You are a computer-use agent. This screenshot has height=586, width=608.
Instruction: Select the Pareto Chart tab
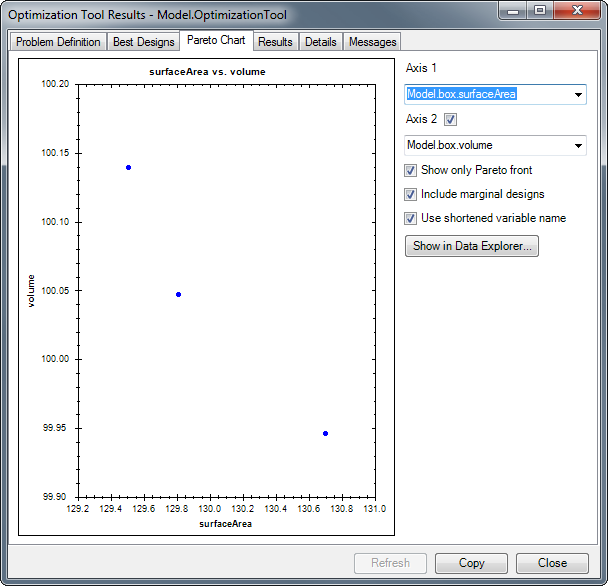click(215, 40)
